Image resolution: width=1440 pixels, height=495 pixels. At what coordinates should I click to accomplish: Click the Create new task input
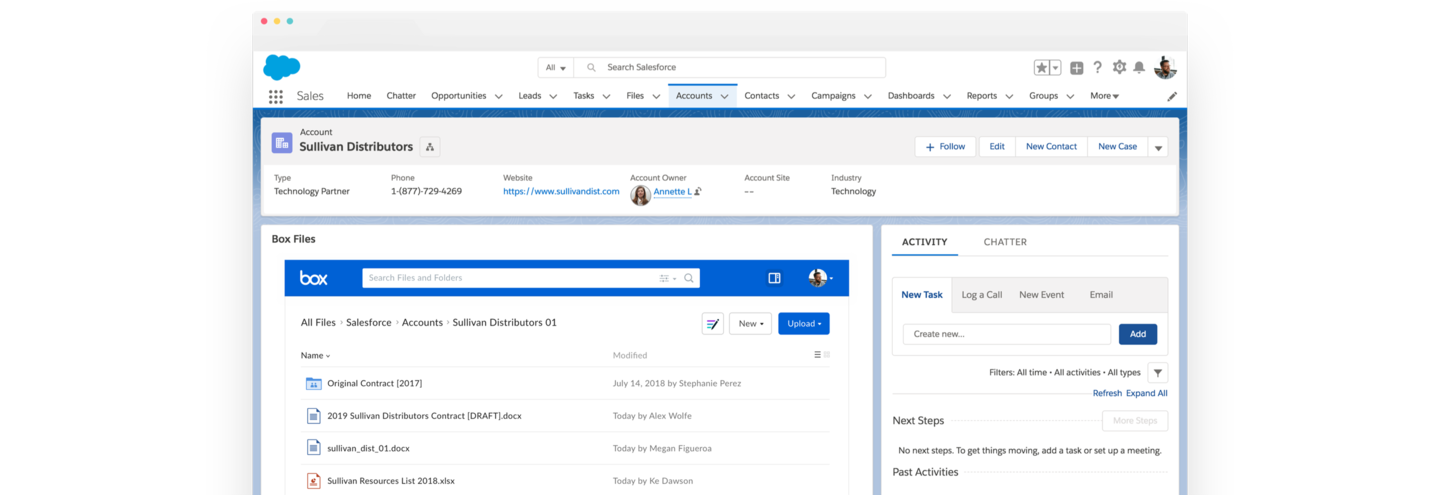[x=1006, y=334]
